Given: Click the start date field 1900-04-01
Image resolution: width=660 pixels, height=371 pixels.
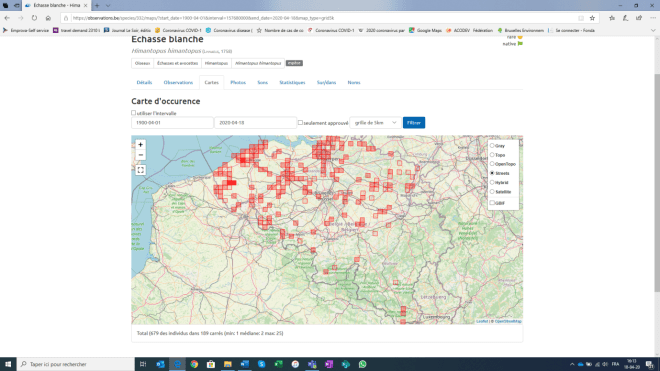Looking at the screenshot, I should click(172, 123).
